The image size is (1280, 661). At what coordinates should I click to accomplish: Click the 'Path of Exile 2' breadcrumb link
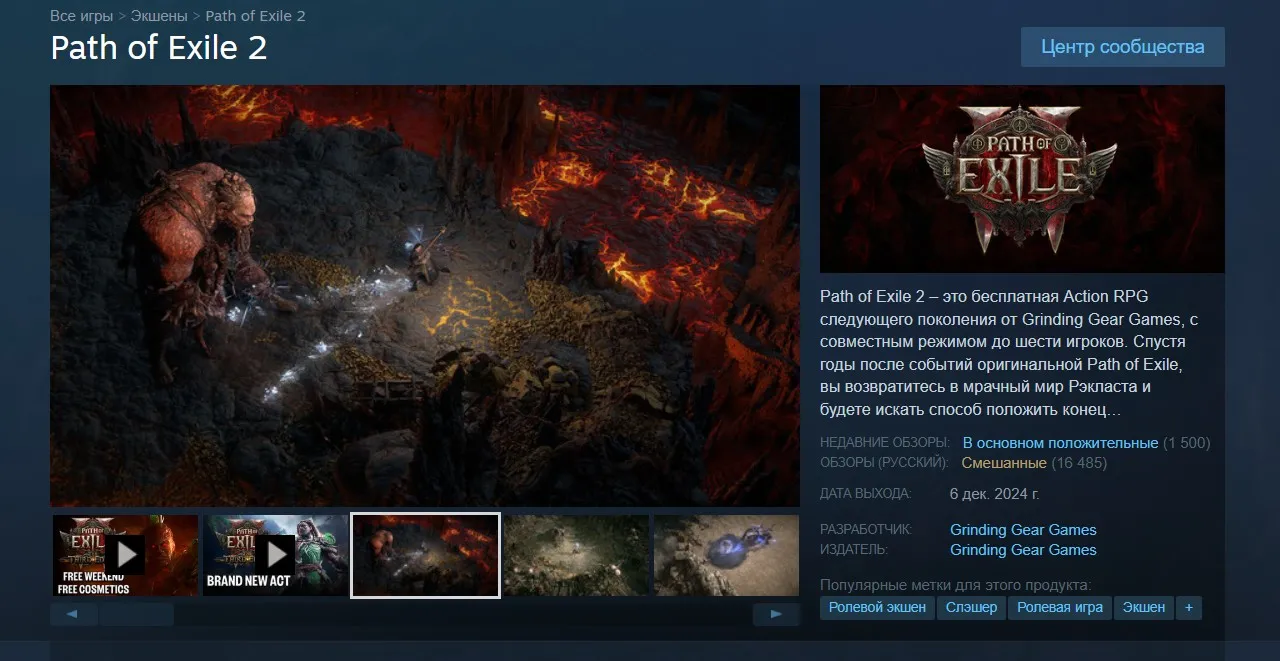[x=255, y=16]
